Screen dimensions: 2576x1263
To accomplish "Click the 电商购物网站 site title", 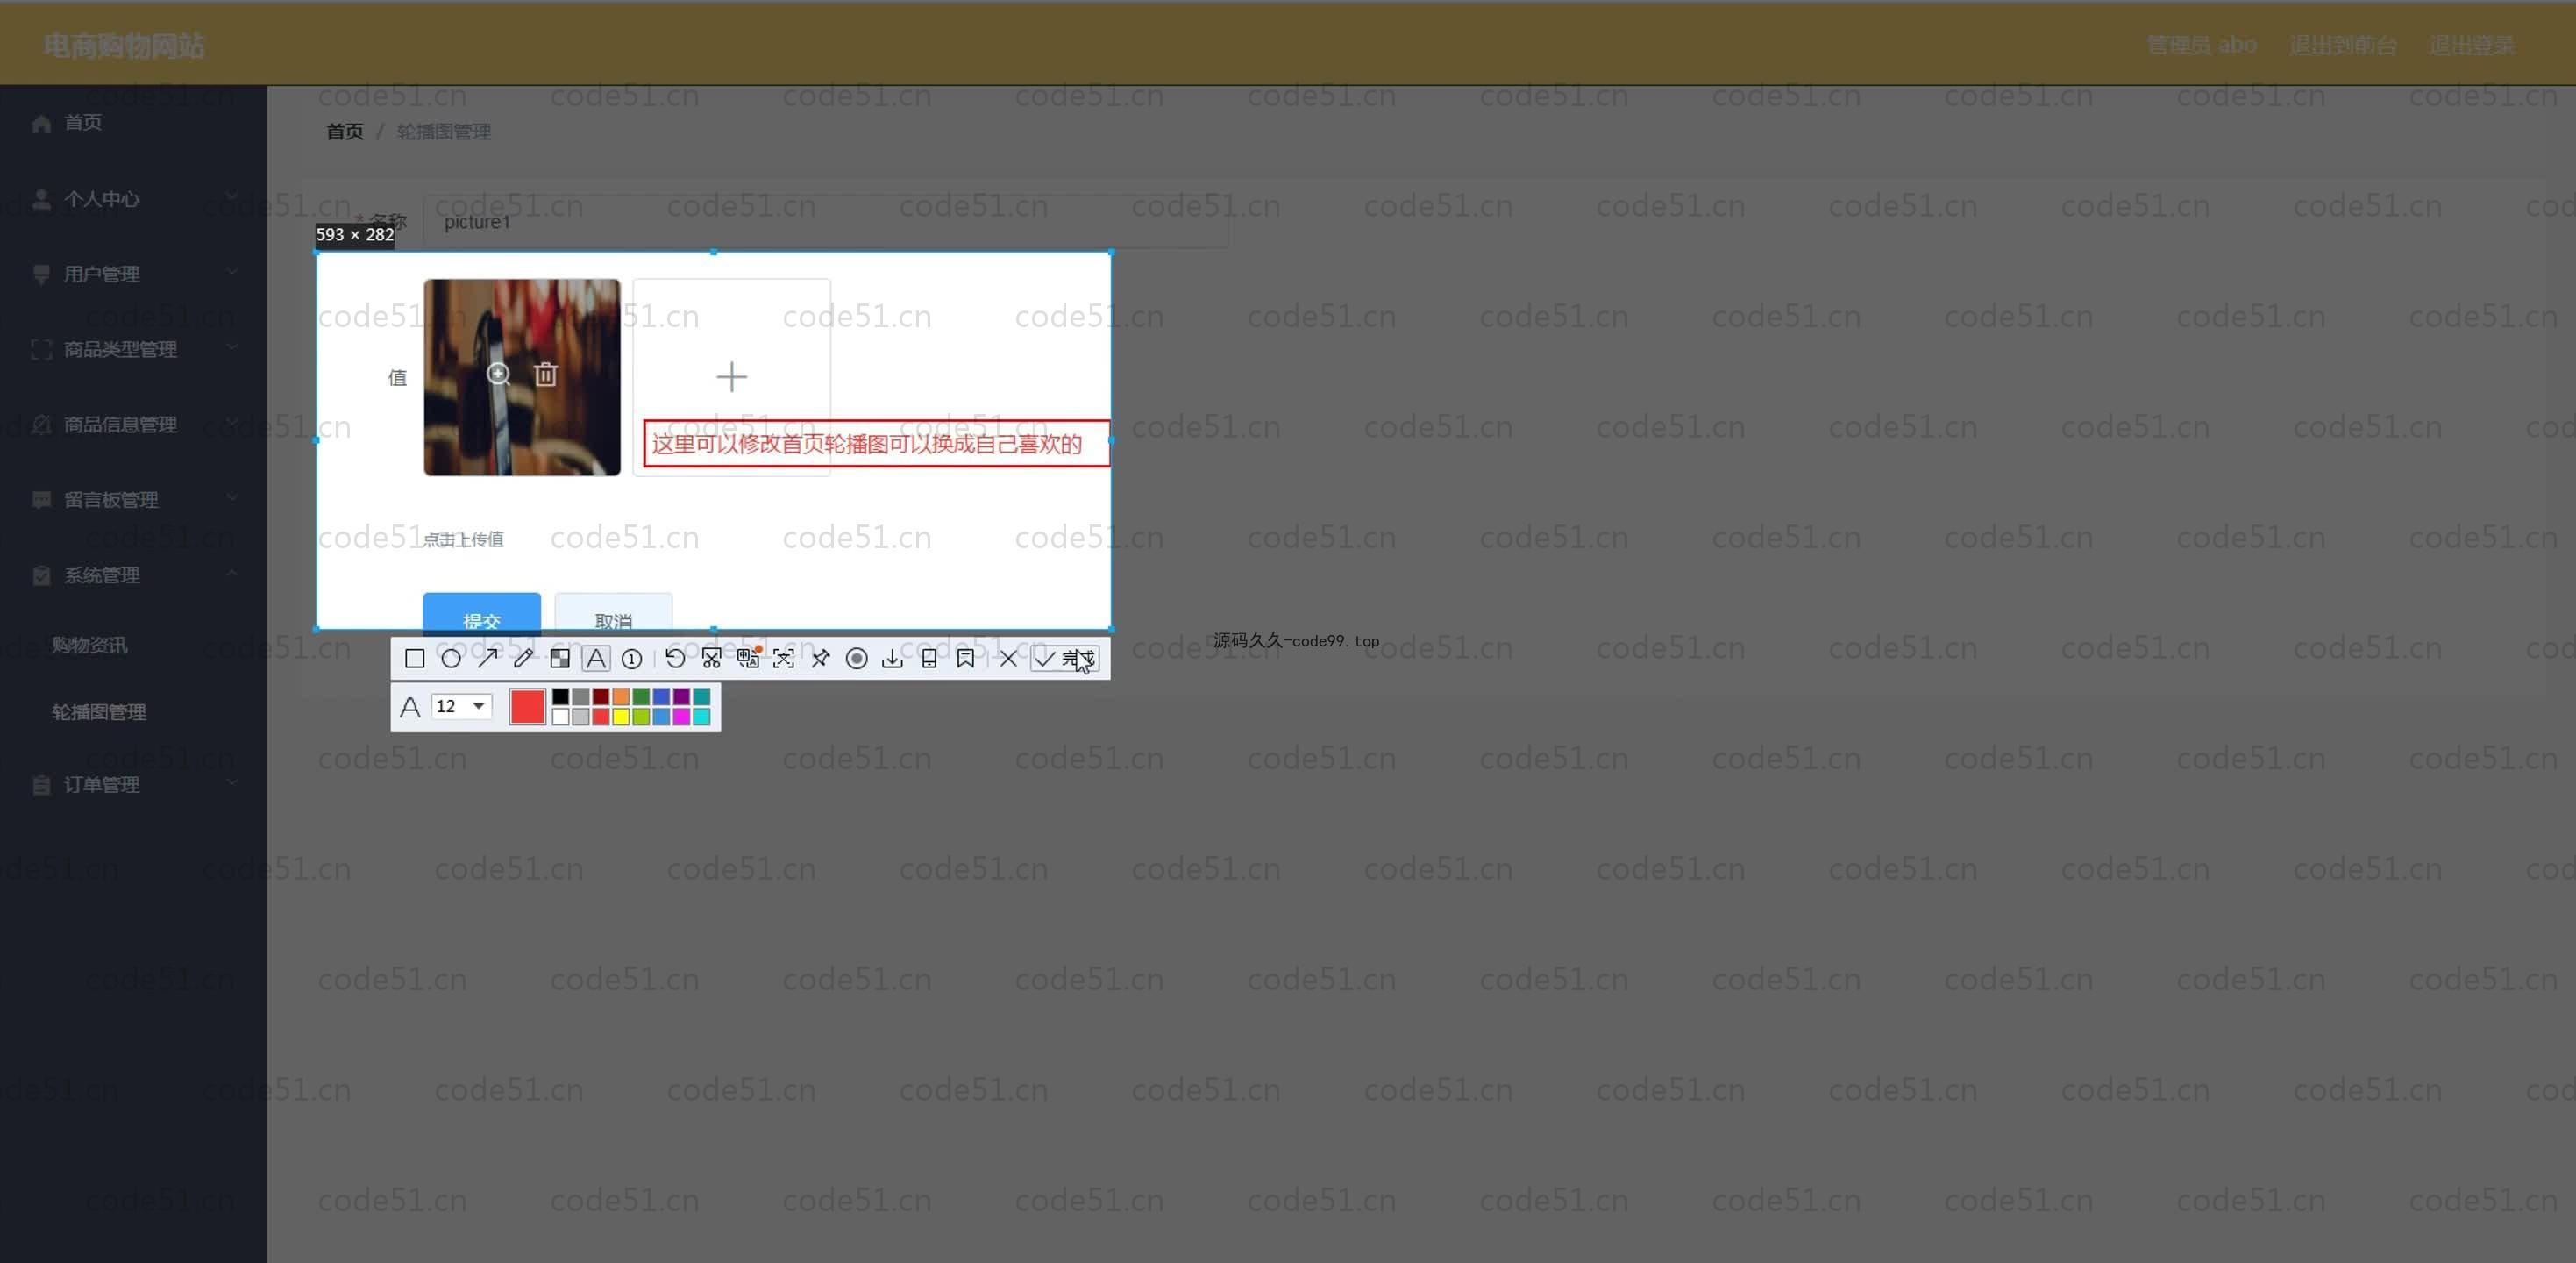I will (124, 45).
